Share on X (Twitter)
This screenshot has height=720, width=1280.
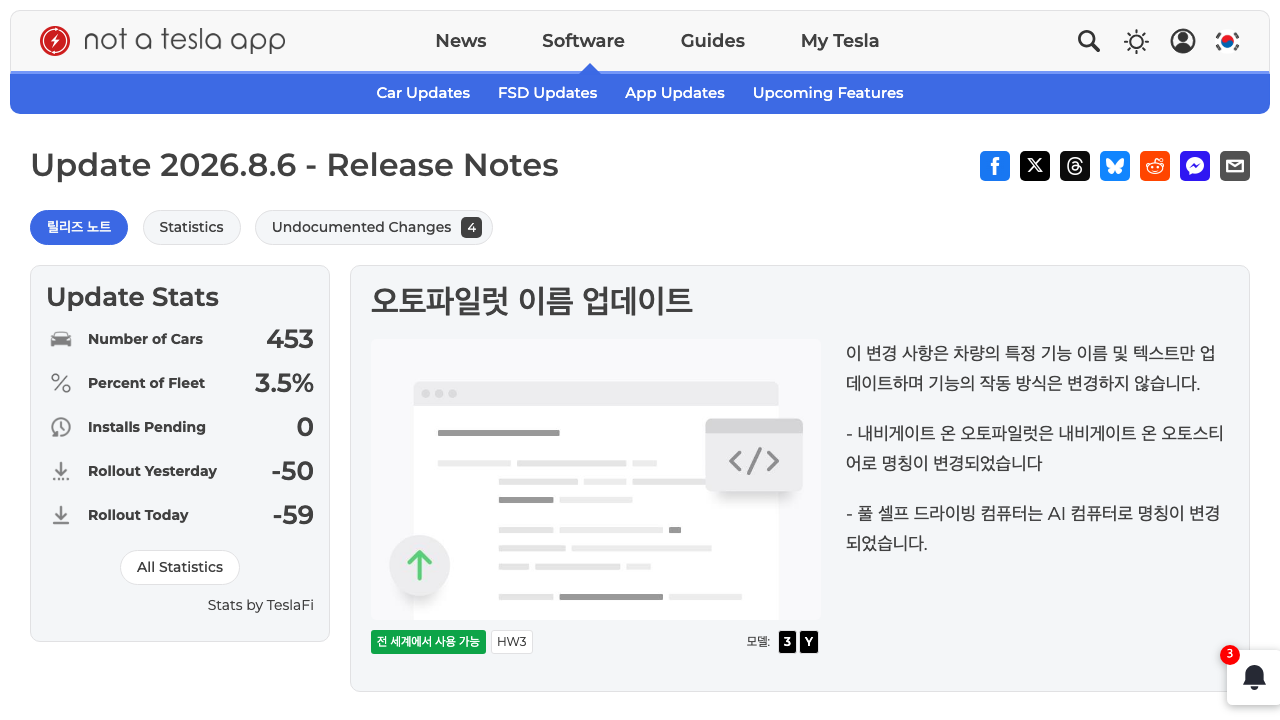click(x=1035, y=166)
